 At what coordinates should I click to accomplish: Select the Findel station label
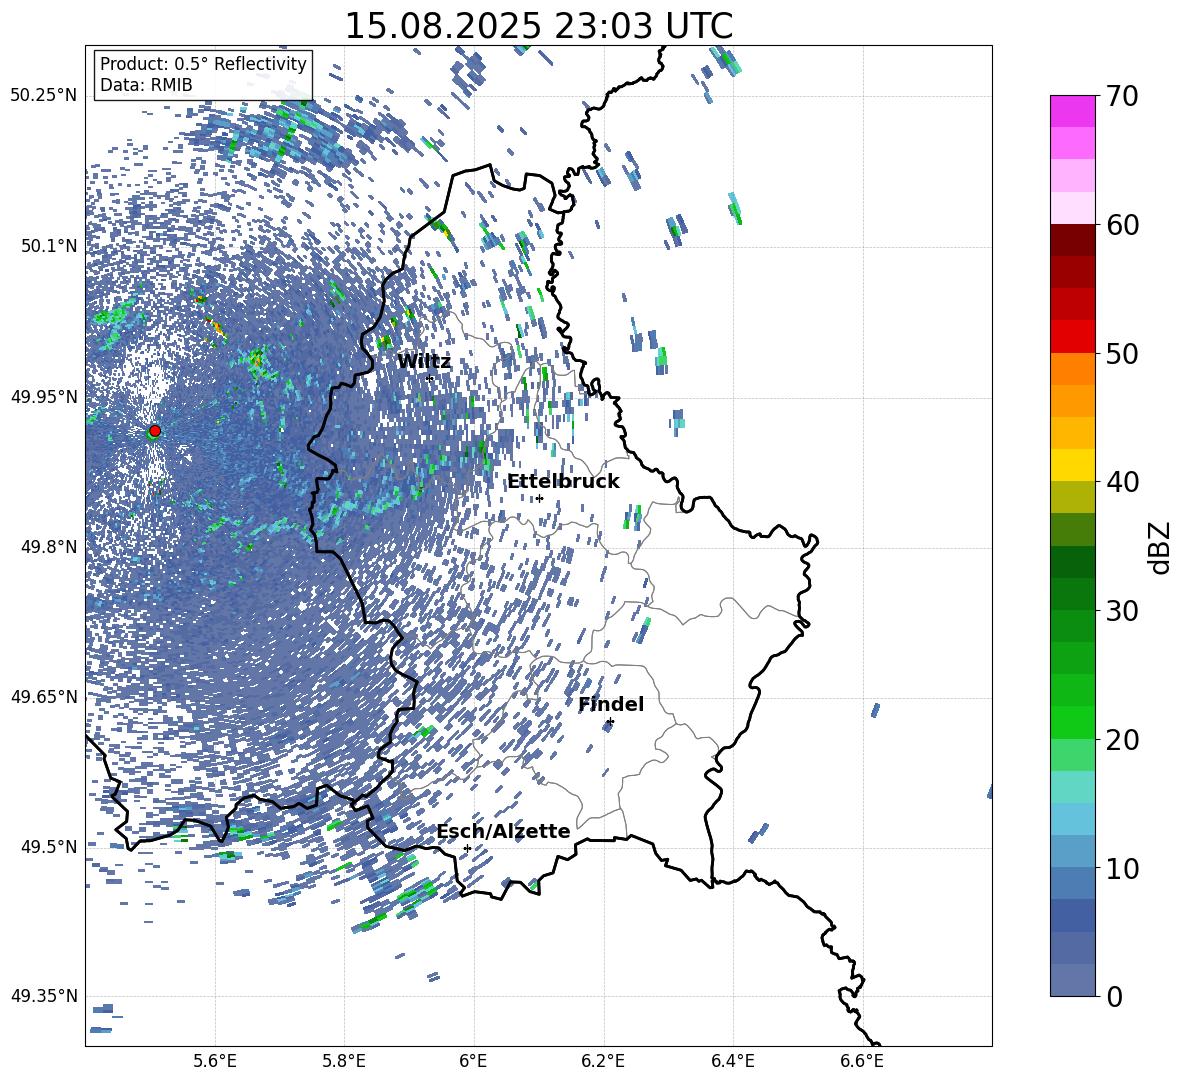coord(611,704)
